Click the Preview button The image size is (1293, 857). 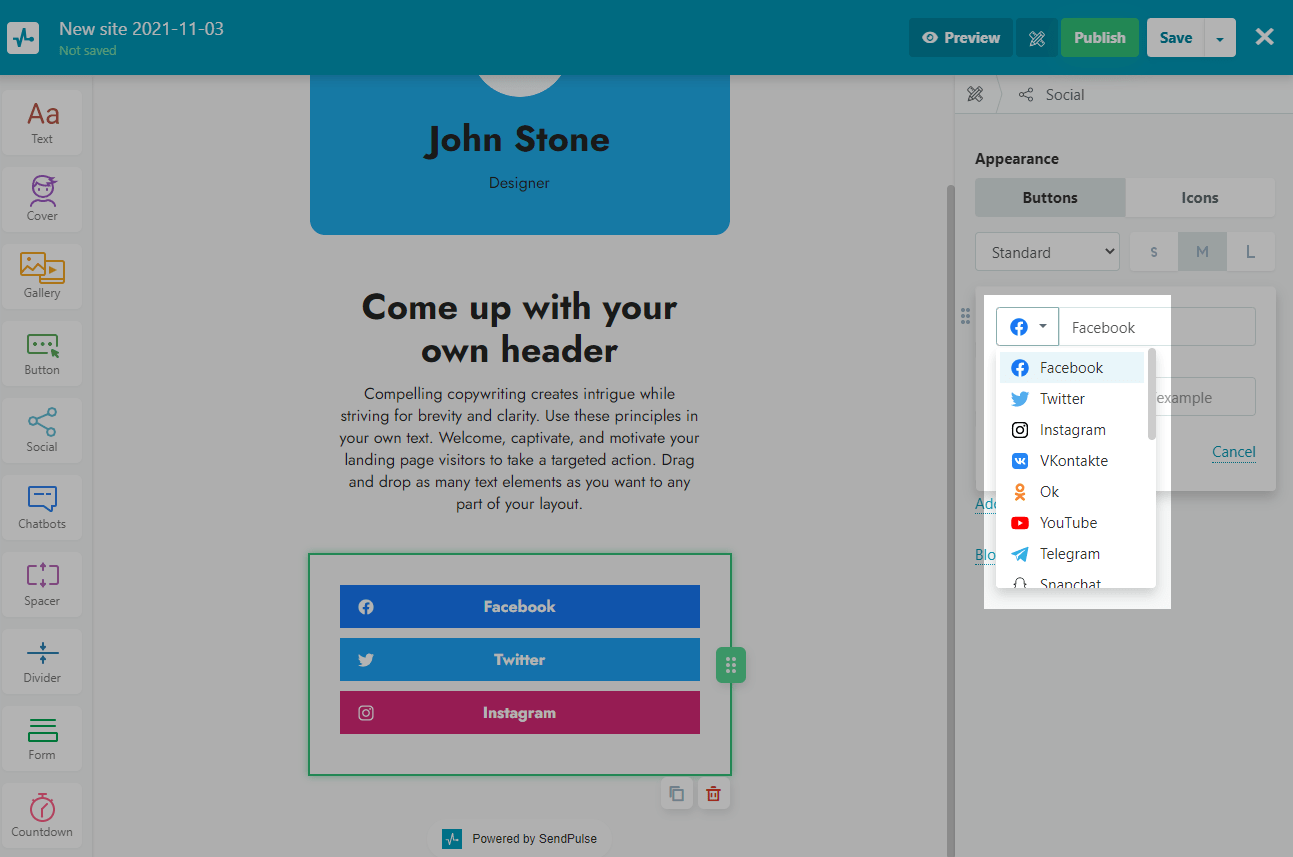(x=961, y=38)
